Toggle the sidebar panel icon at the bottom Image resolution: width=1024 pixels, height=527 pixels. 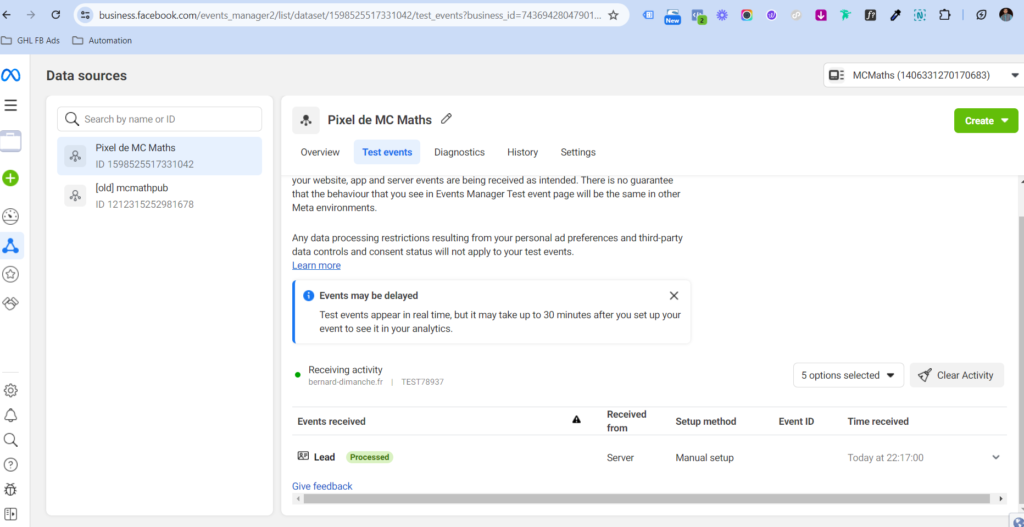coord(10,514)
